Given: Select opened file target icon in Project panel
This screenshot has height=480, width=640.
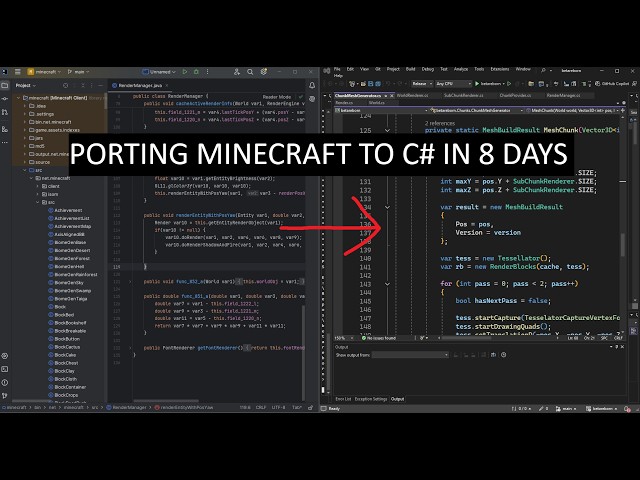Looking at the screenshot, I should (x=66, y=85).
